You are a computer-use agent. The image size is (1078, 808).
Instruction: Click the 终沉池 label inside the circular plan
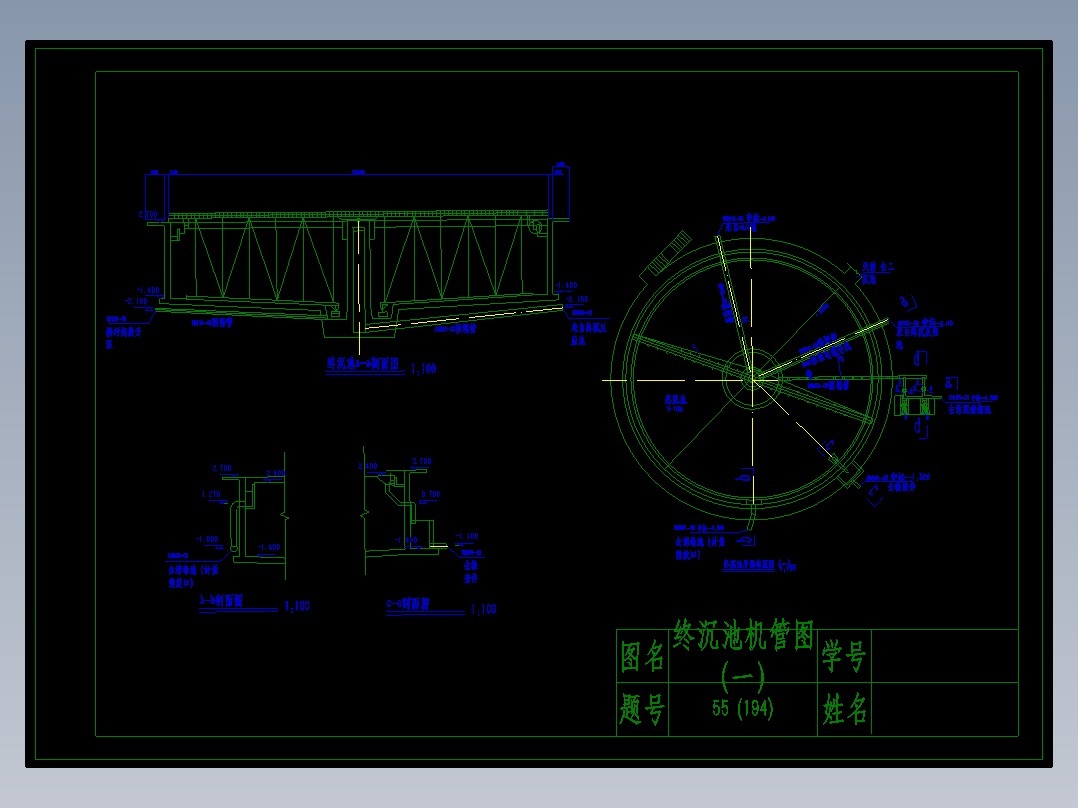point(675,399)
